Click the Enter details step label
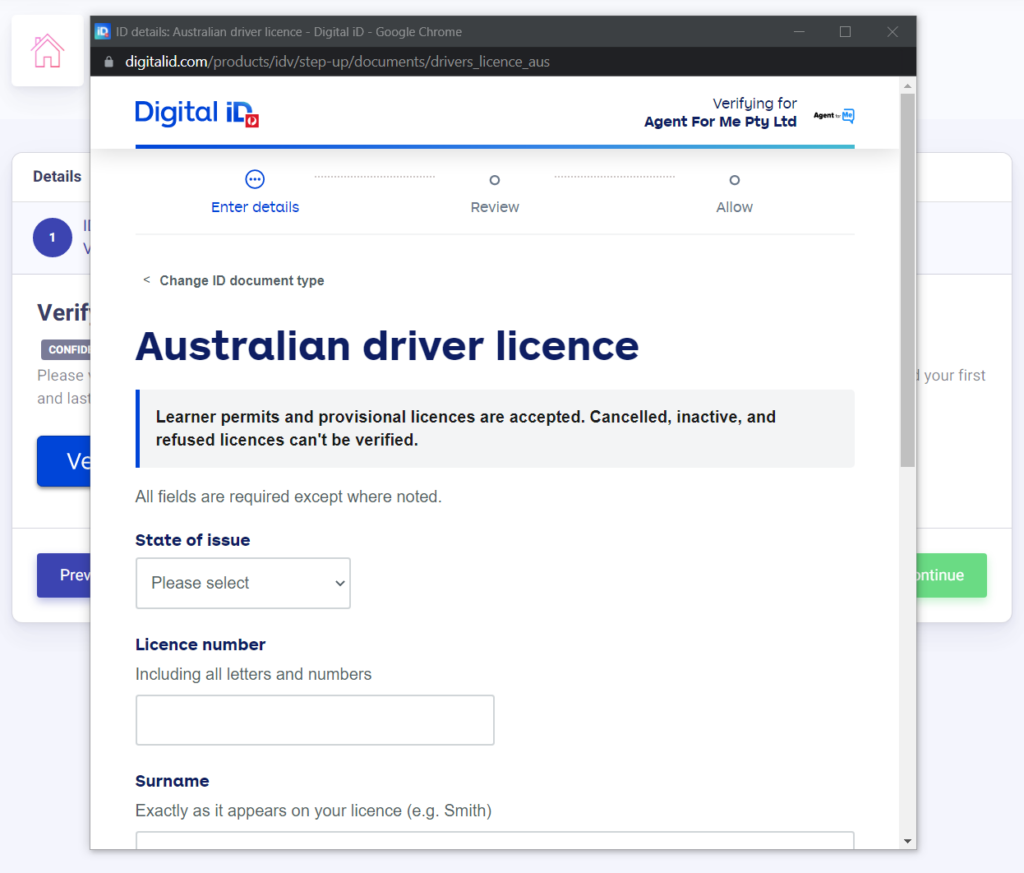 pos(255,207)
